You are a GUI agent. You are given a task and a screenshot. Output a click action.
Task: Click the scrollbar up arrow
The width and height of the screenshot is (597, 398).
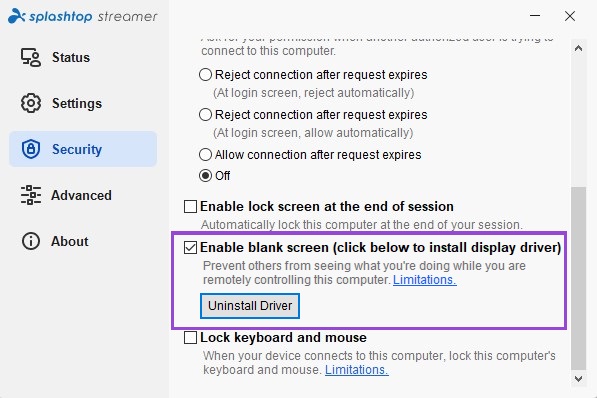(x=578, y=48)
